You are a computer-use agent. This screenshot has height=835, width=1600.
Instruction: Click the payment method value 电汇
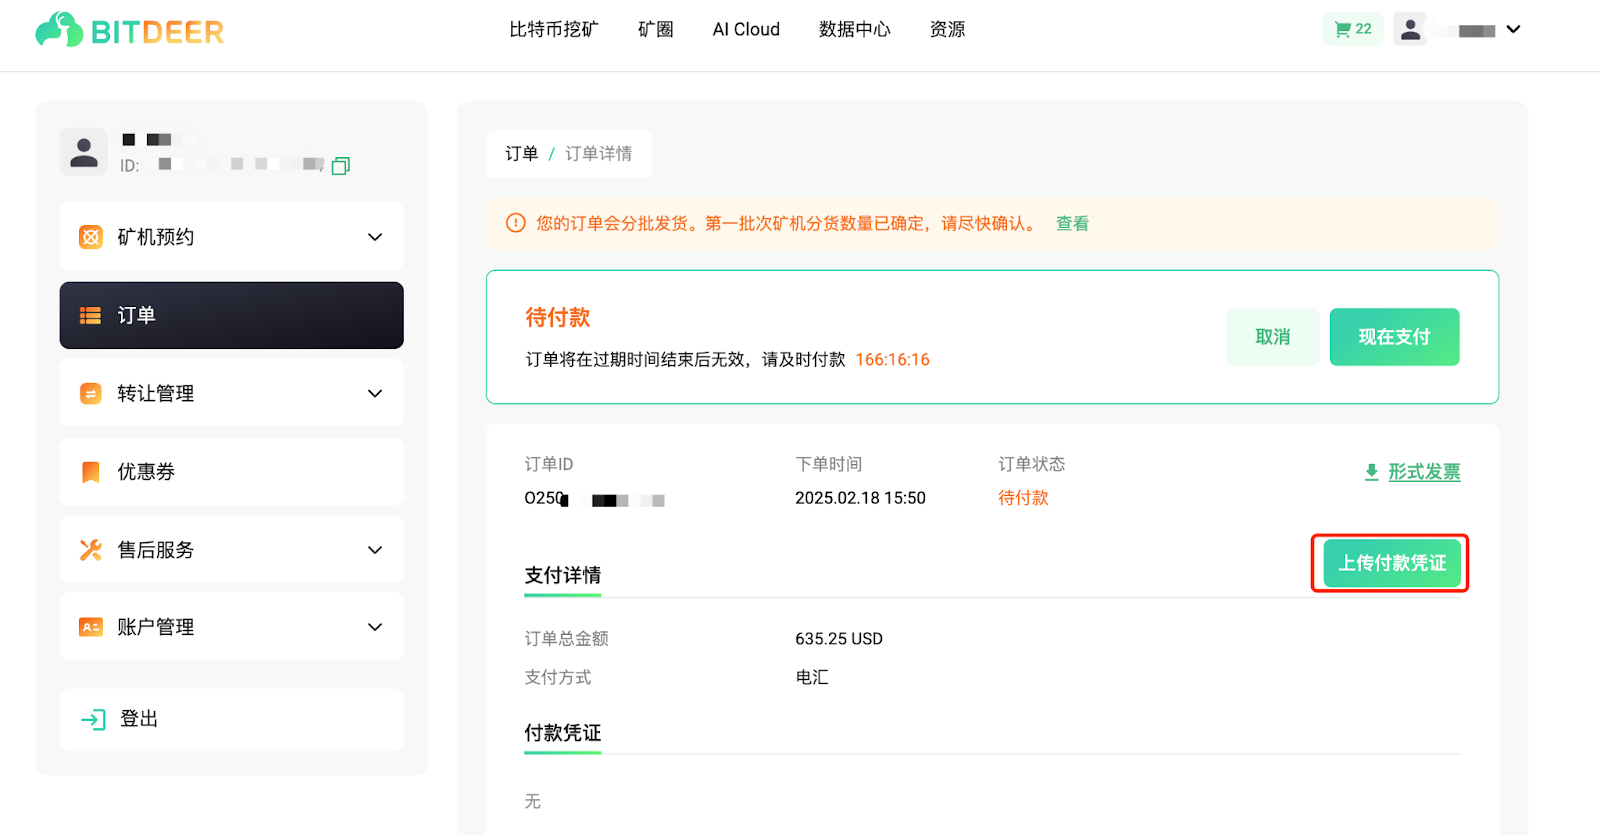pyautogui.click(x=812, y=678)
